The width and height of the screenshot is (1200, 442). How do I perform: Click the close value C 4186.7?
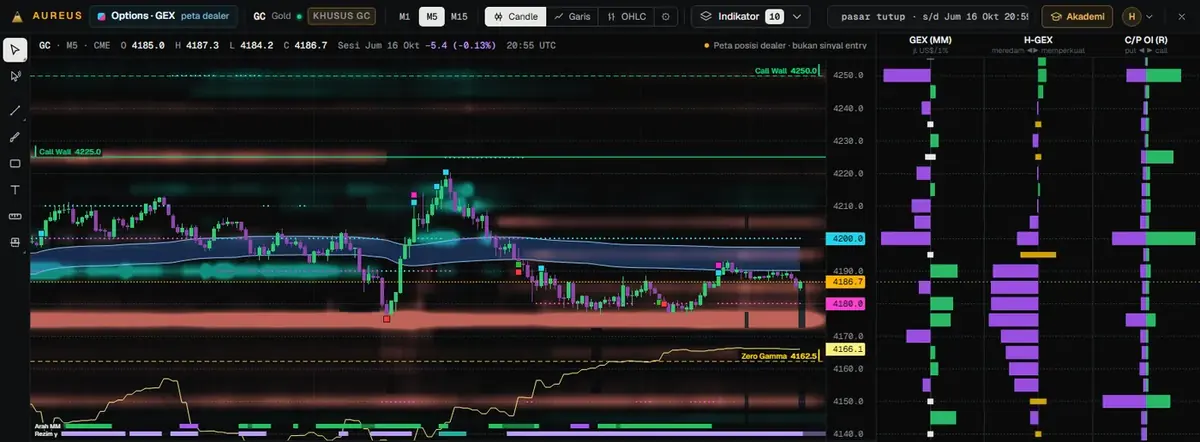coord(307,46)
